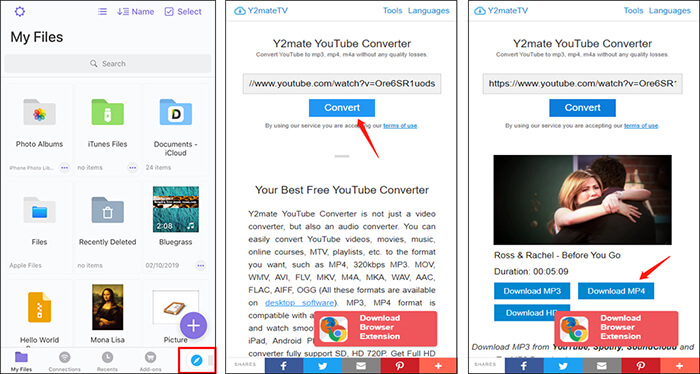Share on Facebook in right screen

[525, 366]
